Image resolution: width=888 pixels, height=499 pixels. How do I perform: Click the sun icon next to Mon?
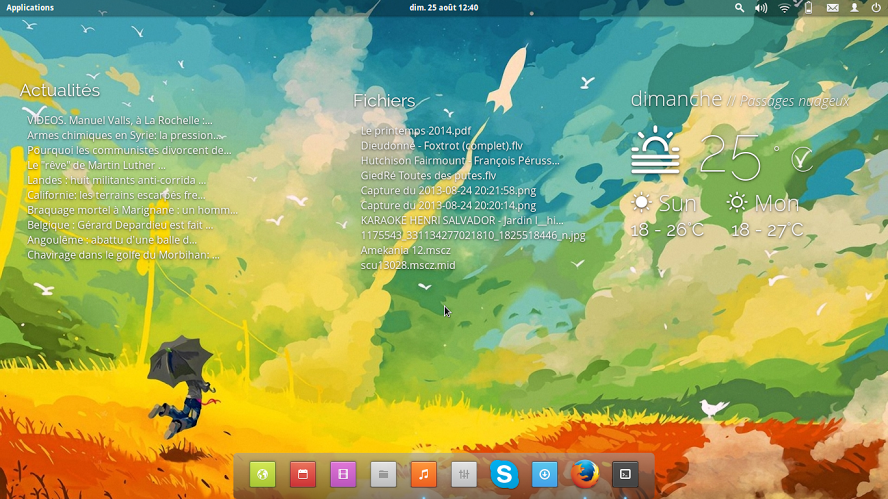736,203
